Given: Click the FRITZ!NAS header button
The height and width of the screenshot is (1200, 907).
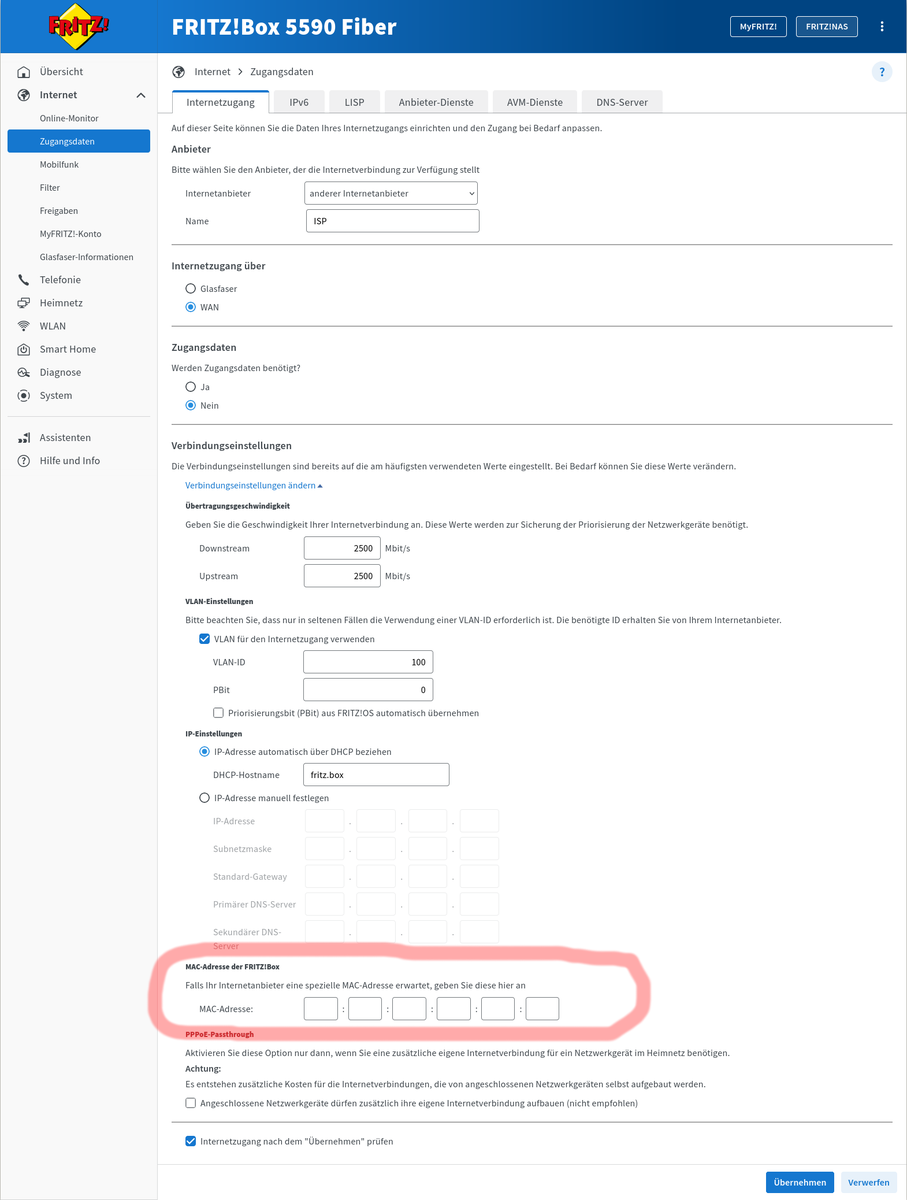Looking at the screenshot, I should coord(826,27).
